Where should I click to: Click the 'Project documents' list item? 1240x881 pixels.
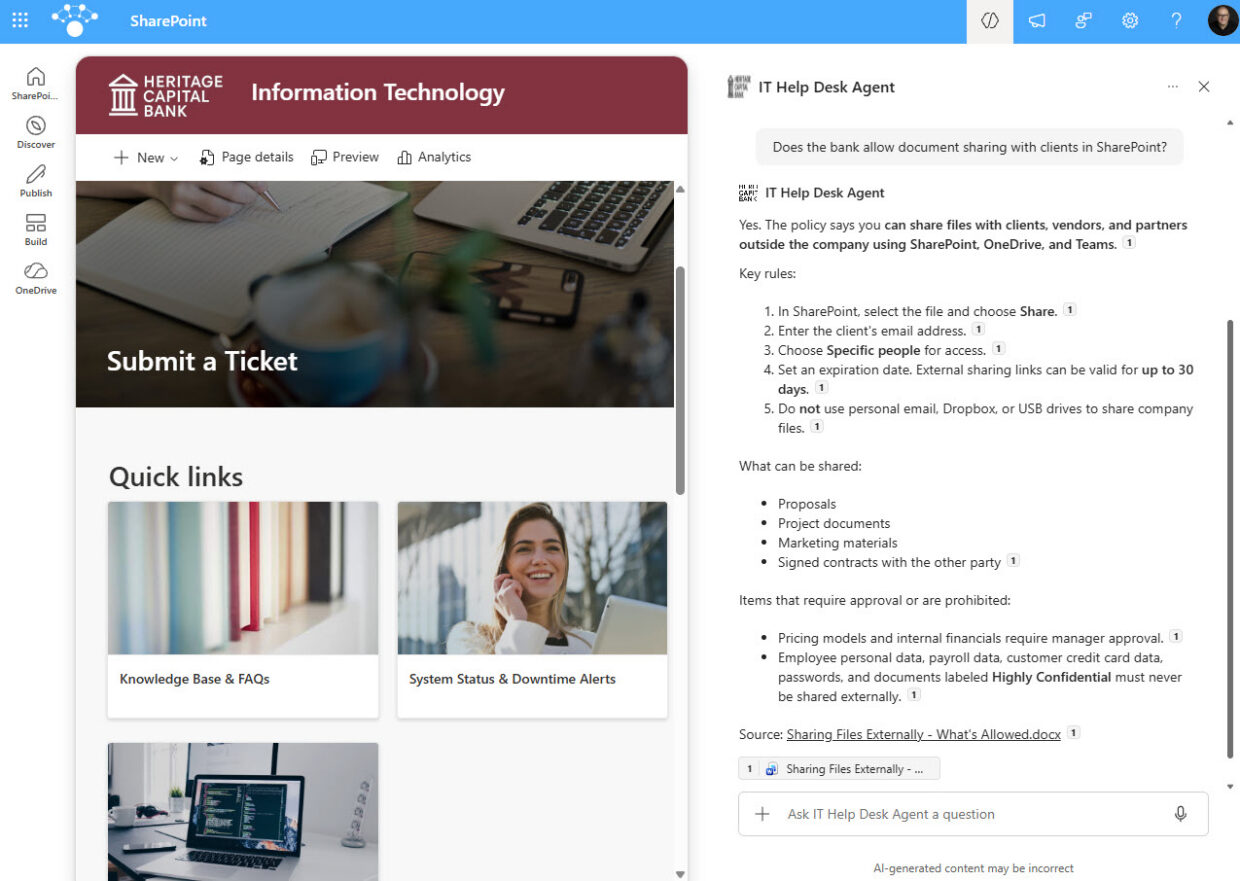click(x=834, y=523)
